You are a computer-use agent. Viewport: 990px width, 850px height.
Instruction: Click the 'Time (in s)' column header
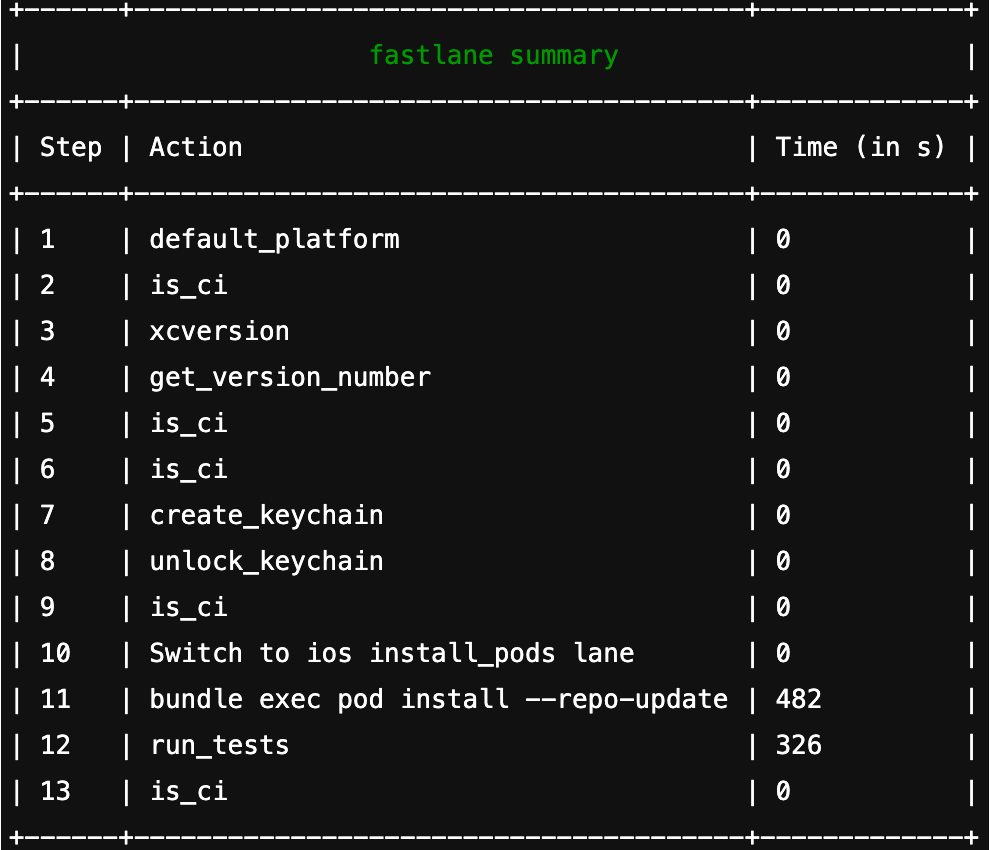[x=860, y=148]
